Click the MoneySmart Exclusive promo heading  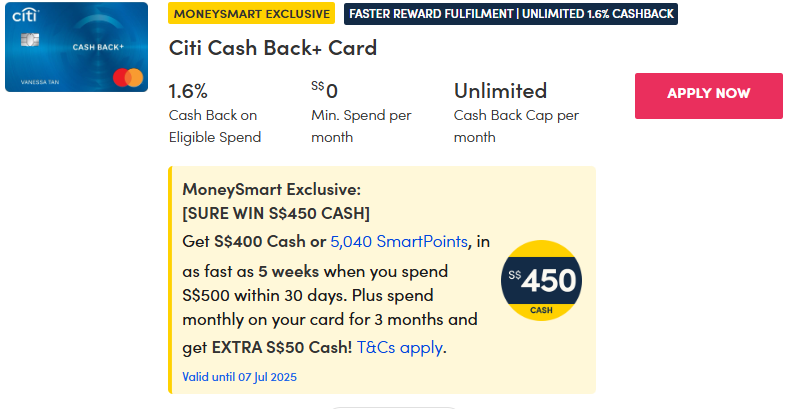point(271,188)
